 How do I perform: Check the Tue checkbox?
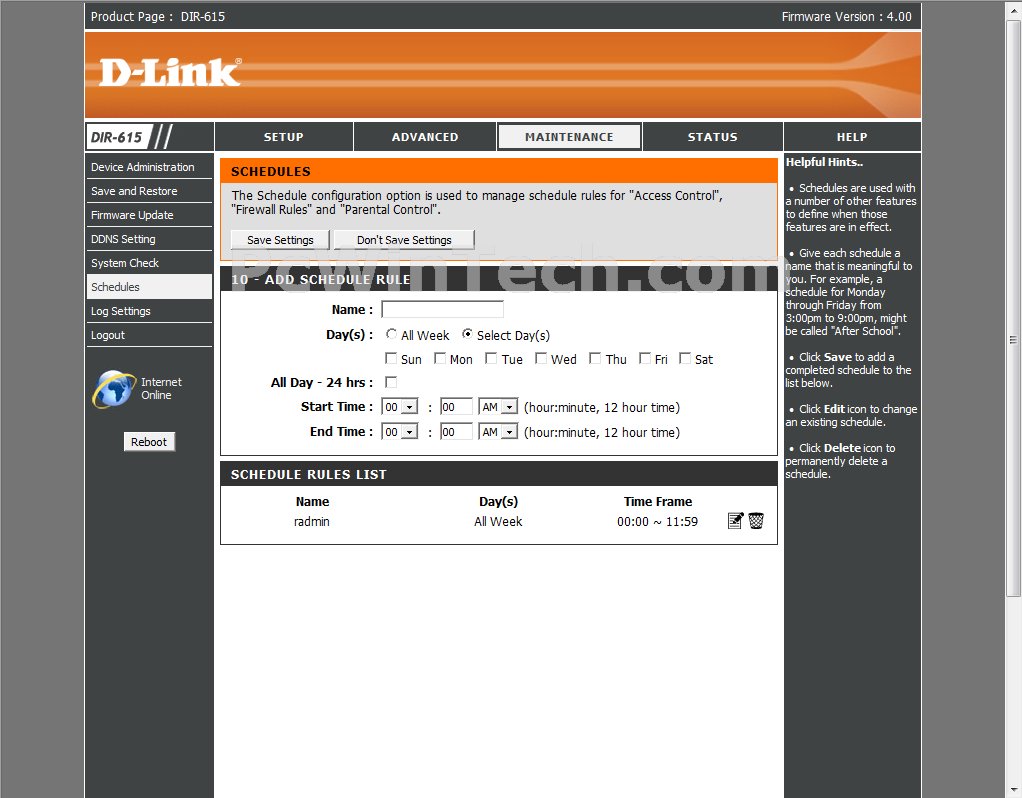pos(491,358)
